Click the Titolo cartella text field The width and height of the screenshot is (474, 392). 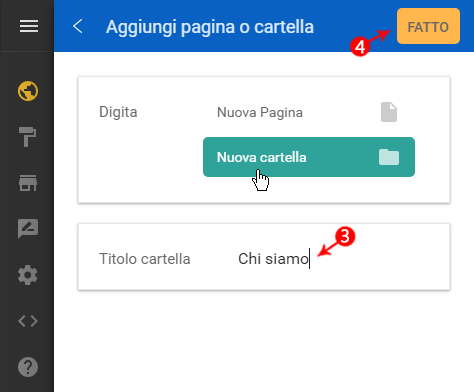337,259
